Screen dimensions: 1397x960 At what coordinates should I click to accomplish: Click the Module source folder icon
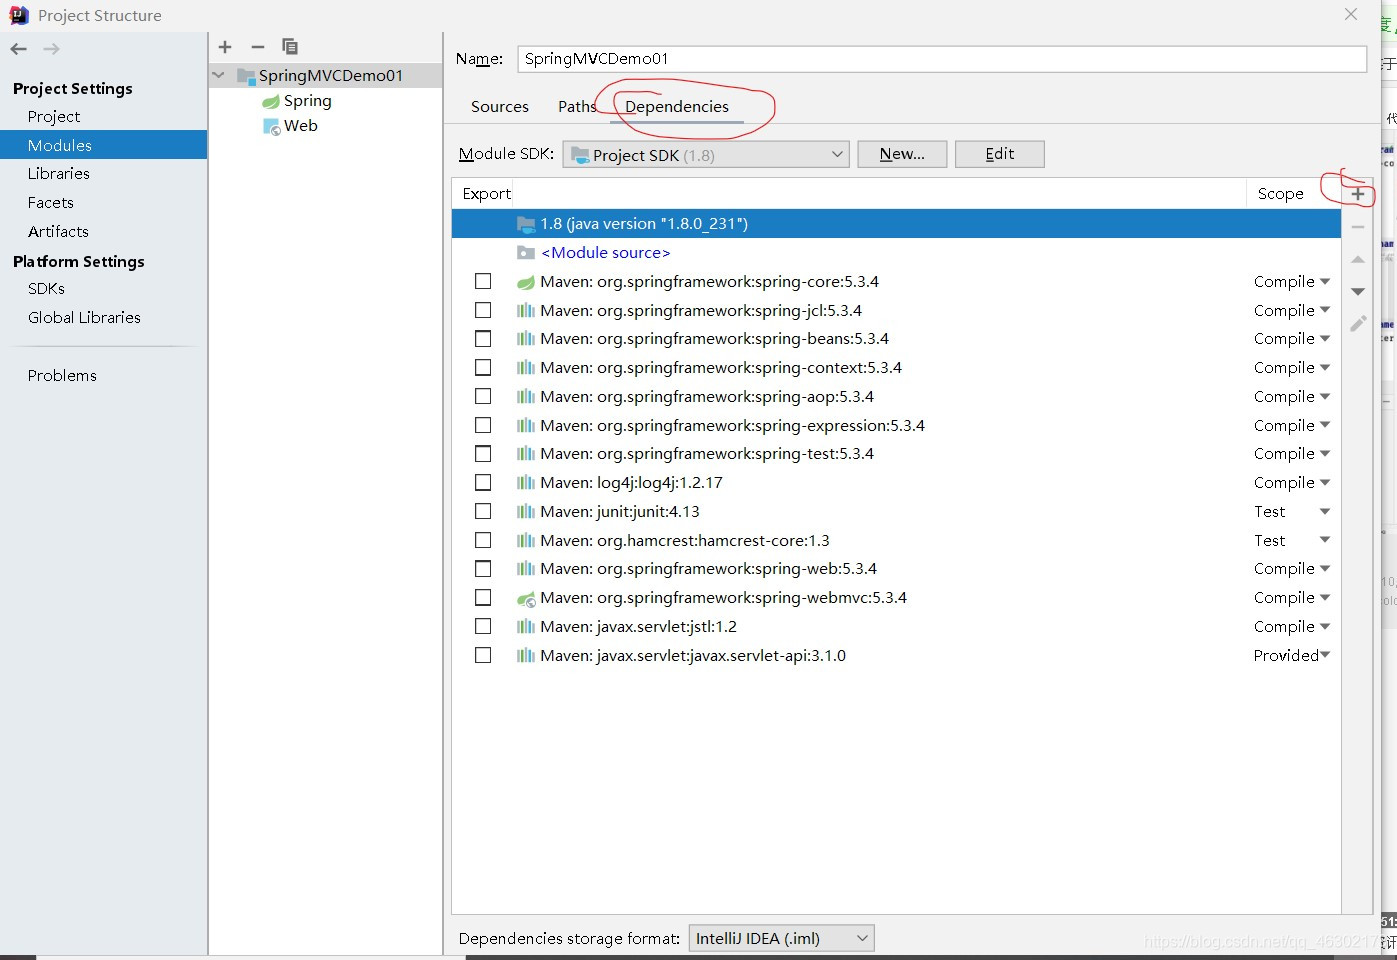[x=526, y=253]
